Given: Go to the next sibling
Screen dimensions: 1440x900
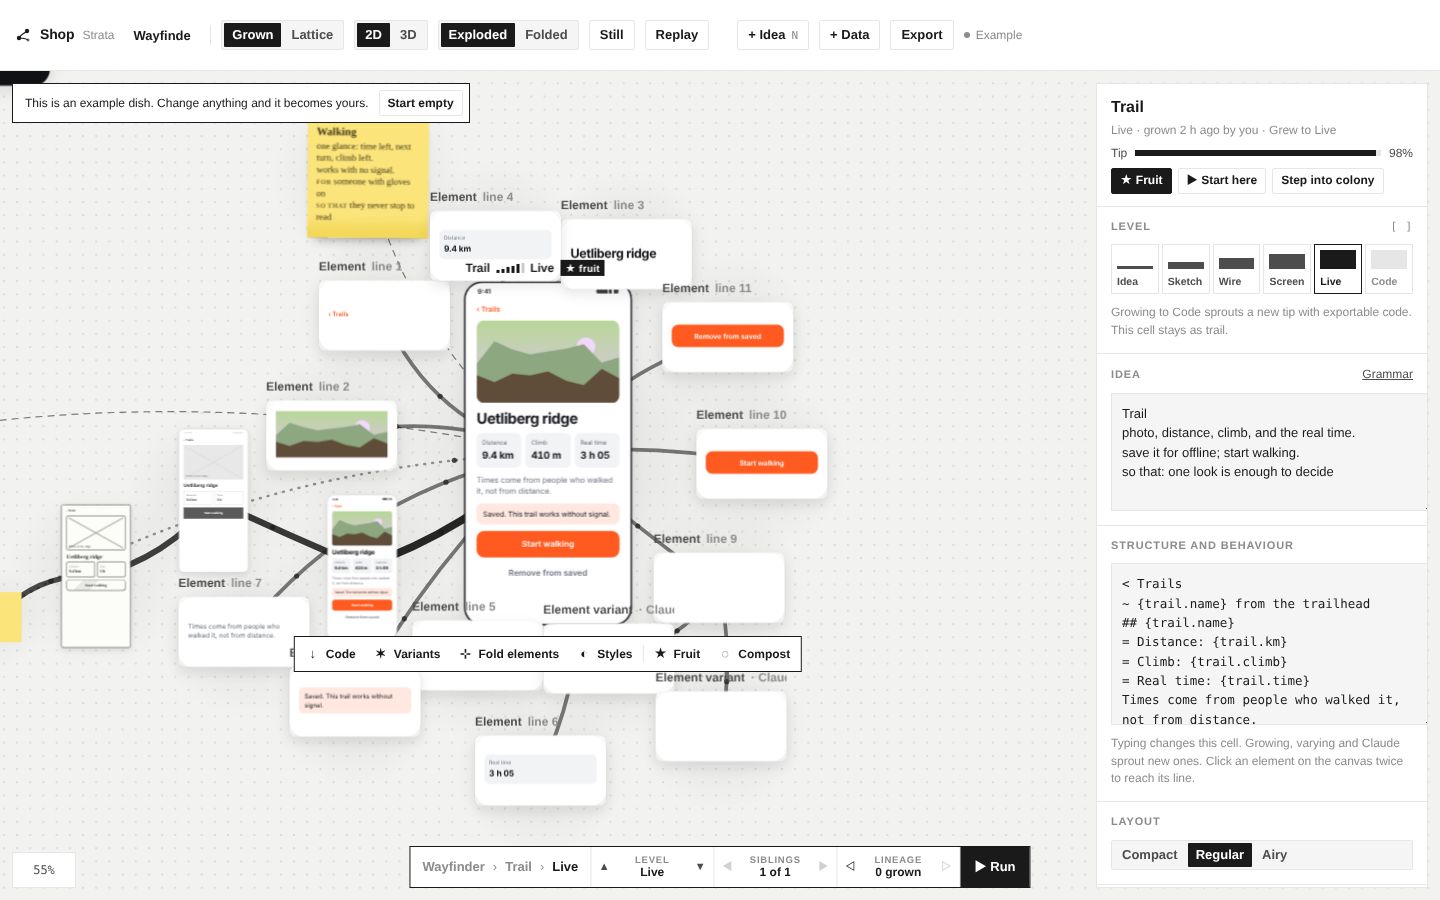Looking at the screenshot, I should tap(823, 867).
